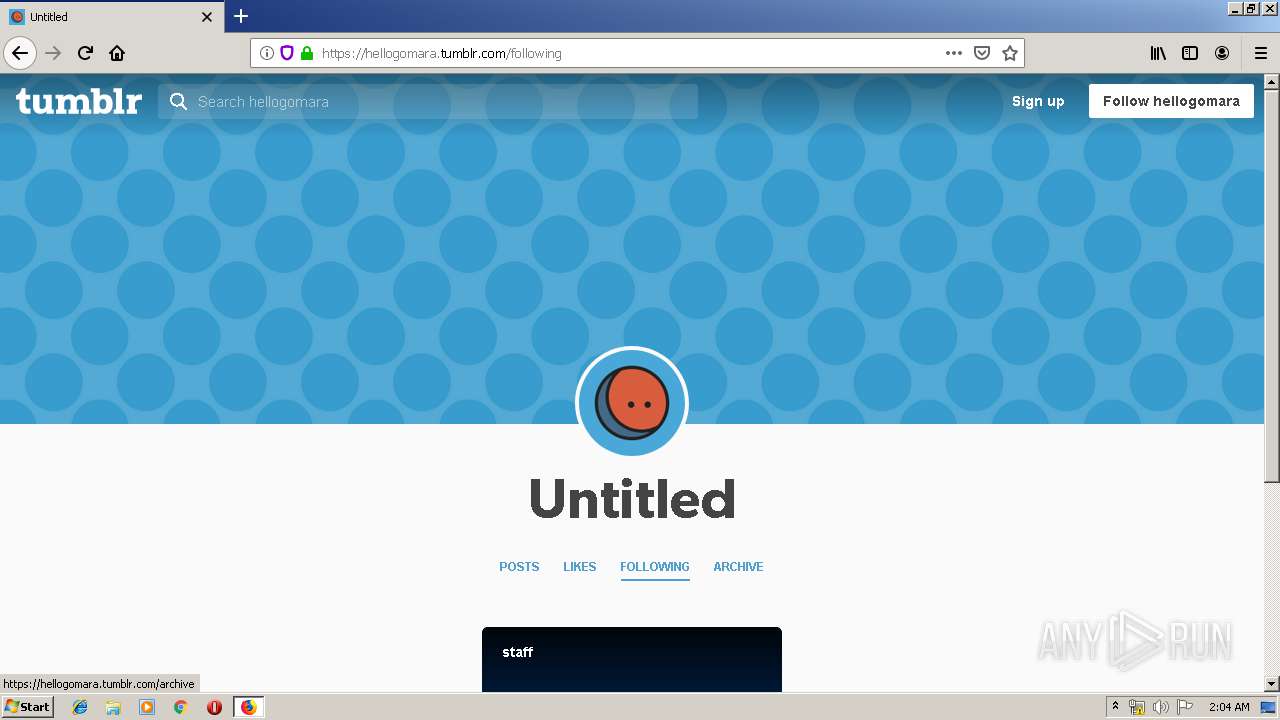
Task: Click the Firefox taskbar button
Action: [x=248, y=707]
